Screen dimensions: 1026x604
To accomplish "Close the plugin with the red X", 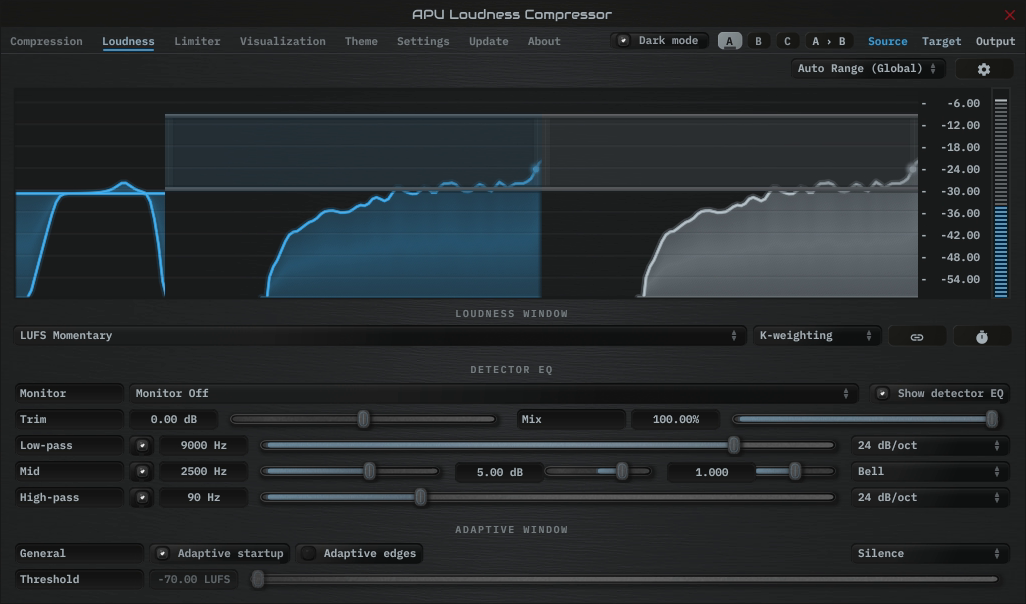I will click(1010, 14).
